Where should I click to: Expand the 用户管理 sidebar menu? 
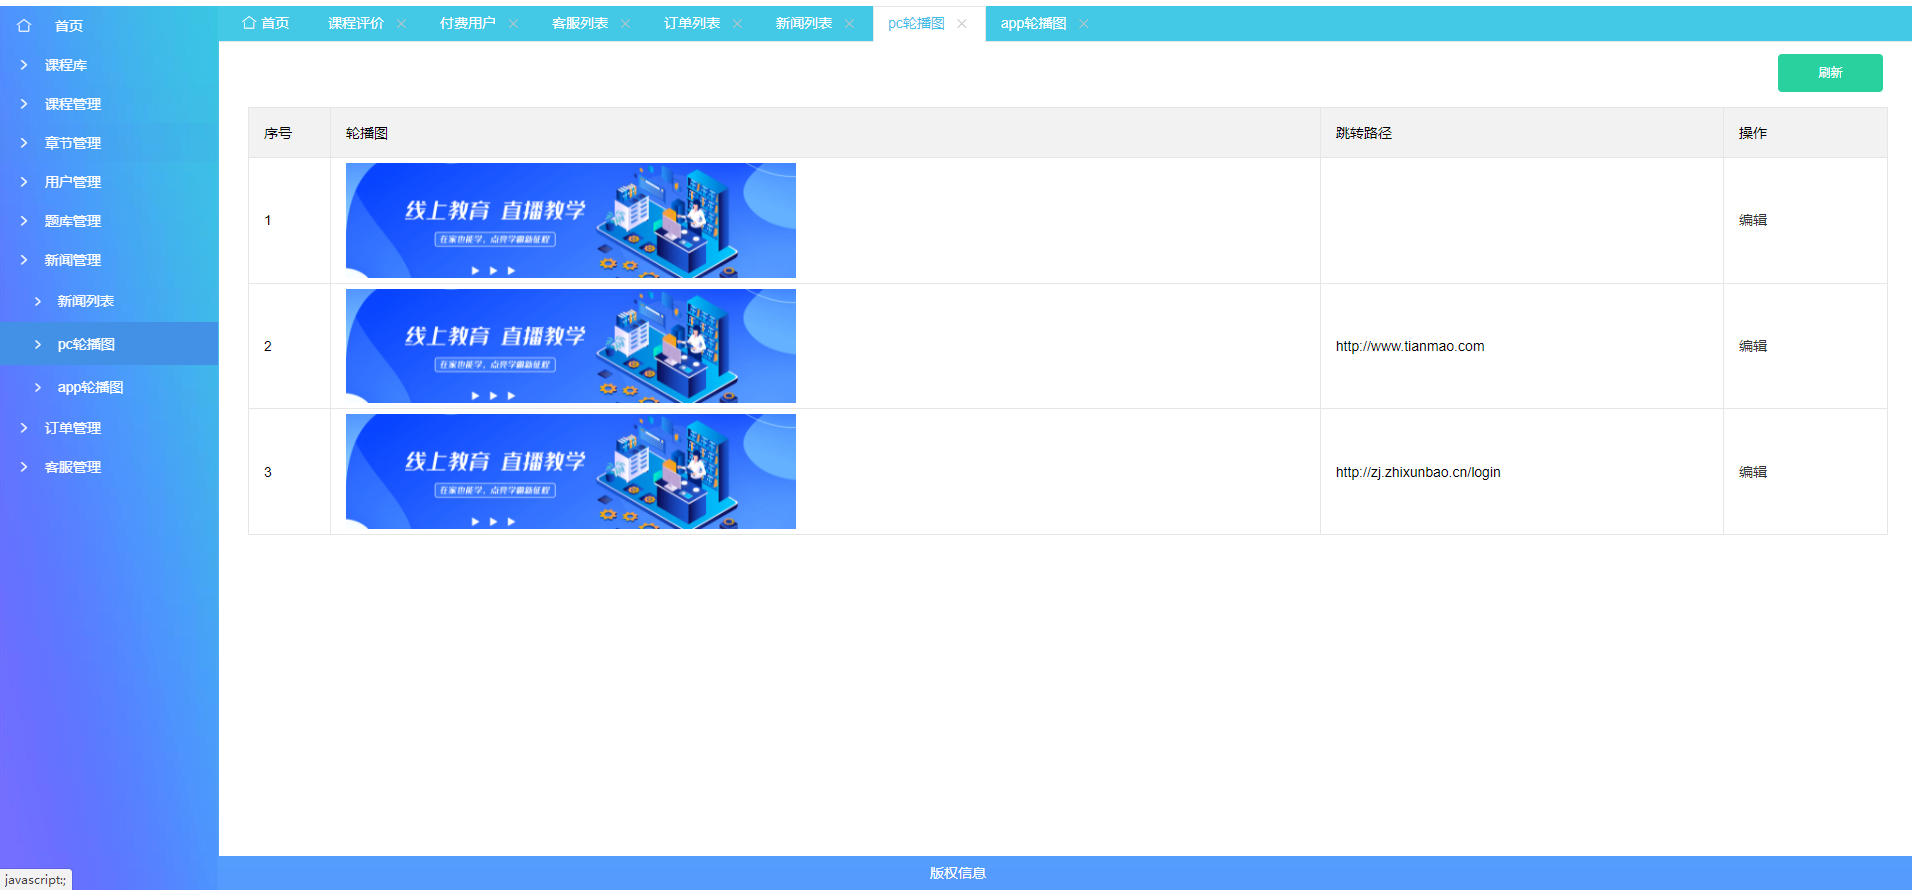[x=72, y=182]
